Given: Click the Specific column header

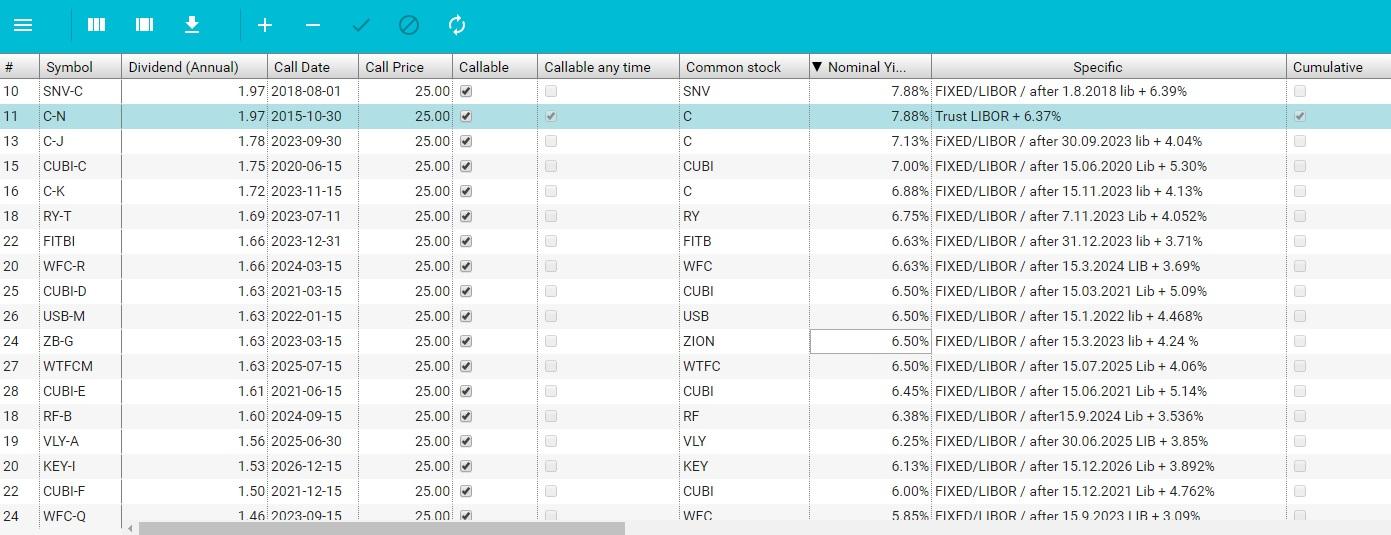Looking at the screenshot, I should (1109, 67).
